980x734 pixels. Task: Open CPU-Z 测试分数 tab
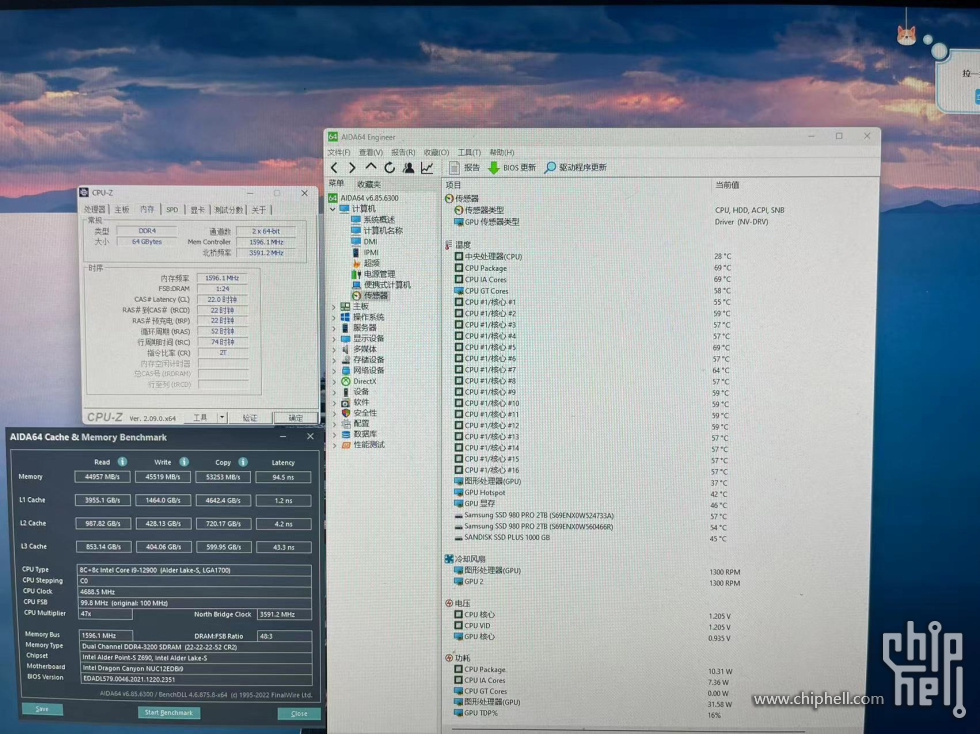point(229,209)
